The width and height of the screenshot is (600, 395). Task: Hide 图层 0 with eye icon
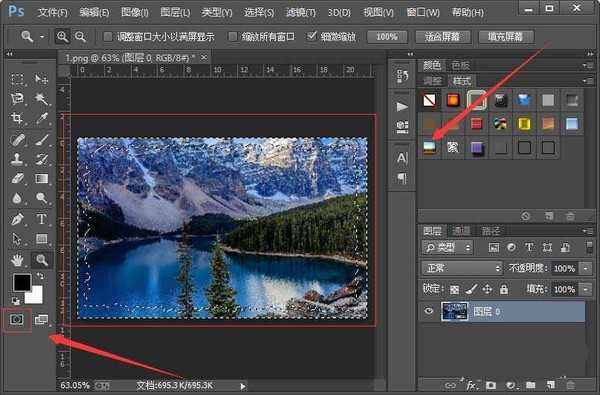[429, 311]
